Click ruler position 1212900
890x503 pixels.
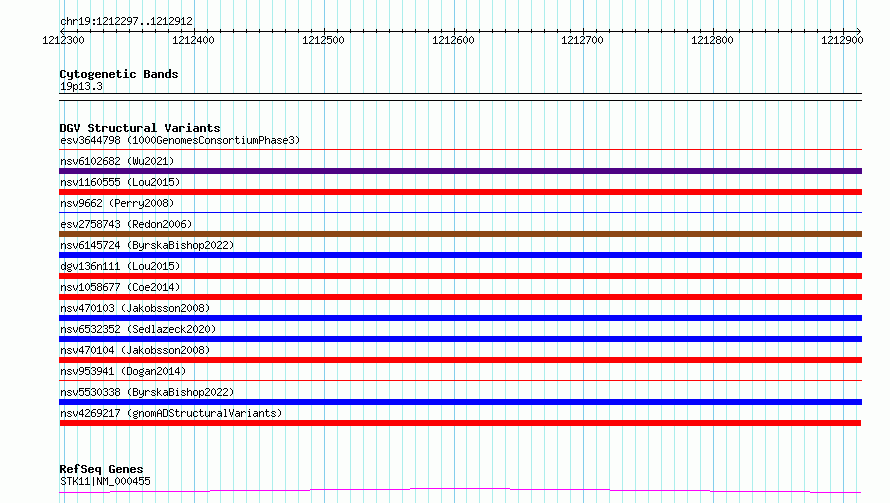tap(842, 40)
